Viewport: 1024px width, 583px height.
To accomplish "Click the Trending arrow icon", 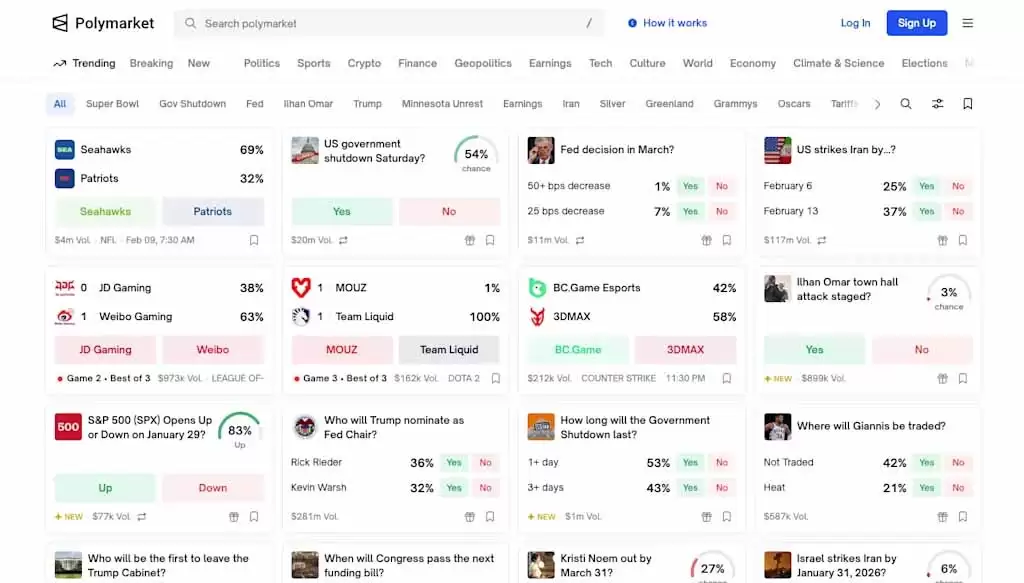I will coord(59,63).
